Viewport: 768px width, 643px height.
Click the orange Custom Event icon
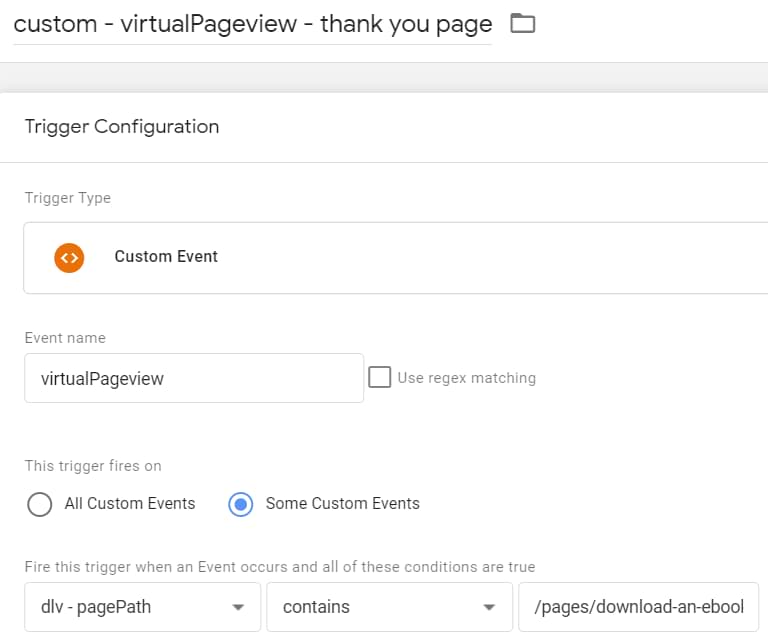[69, 257]
